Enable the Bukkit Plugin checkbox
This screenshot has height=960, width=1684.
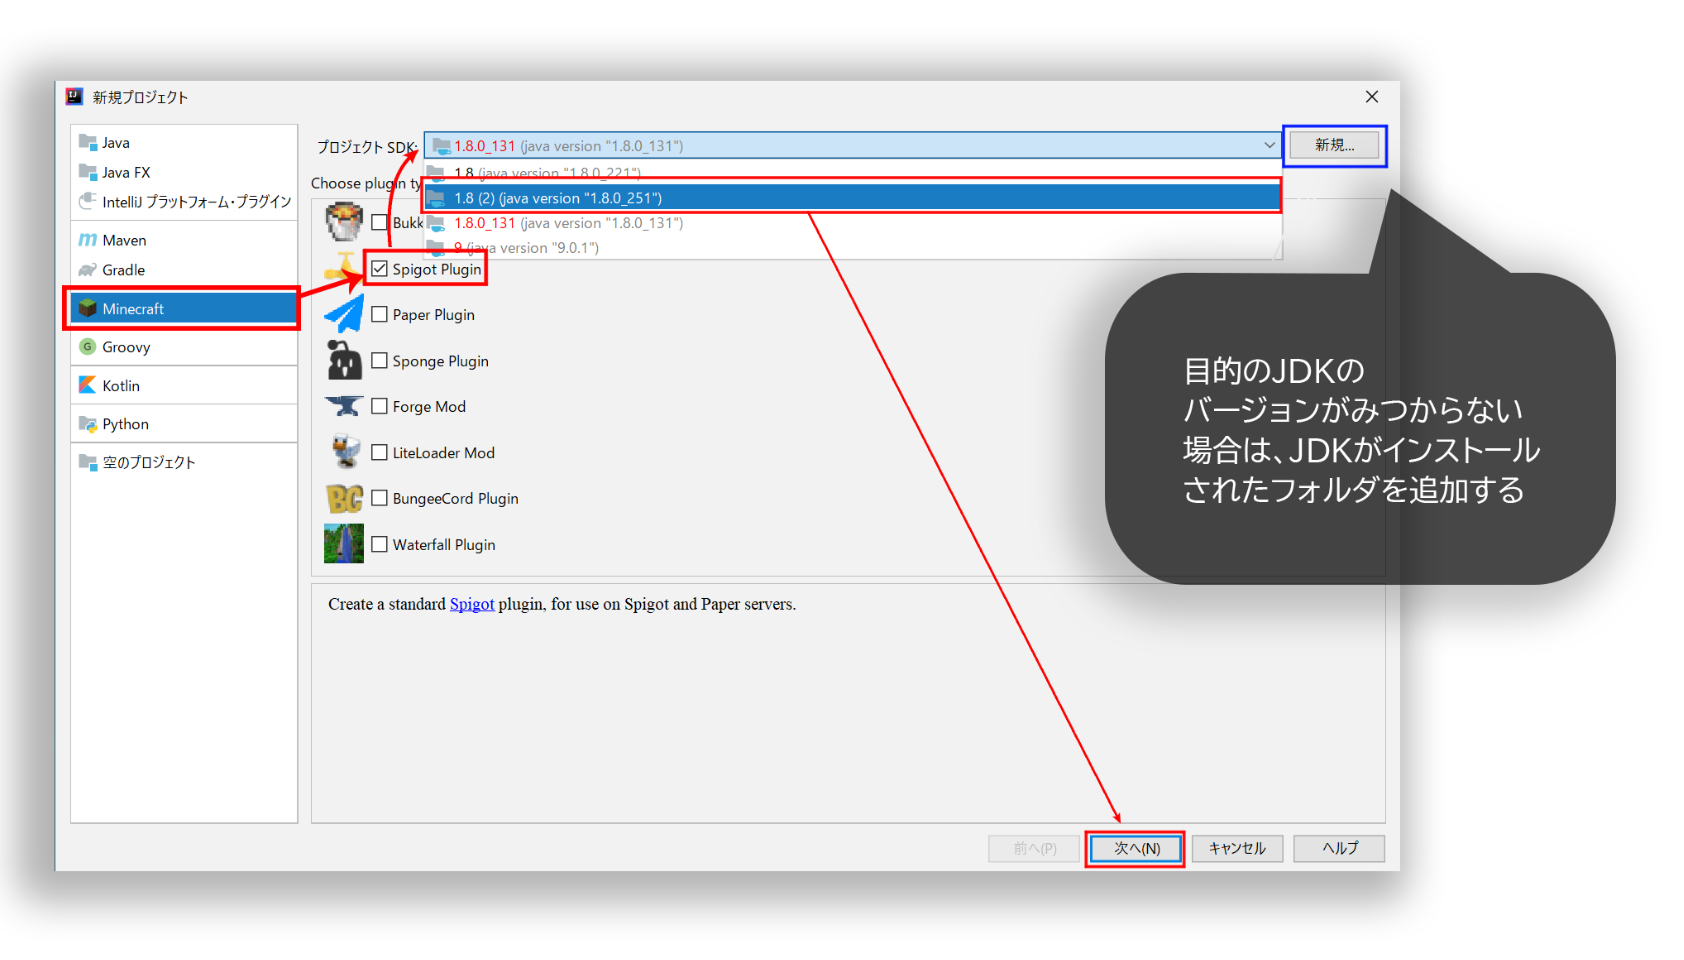point(379,222)
